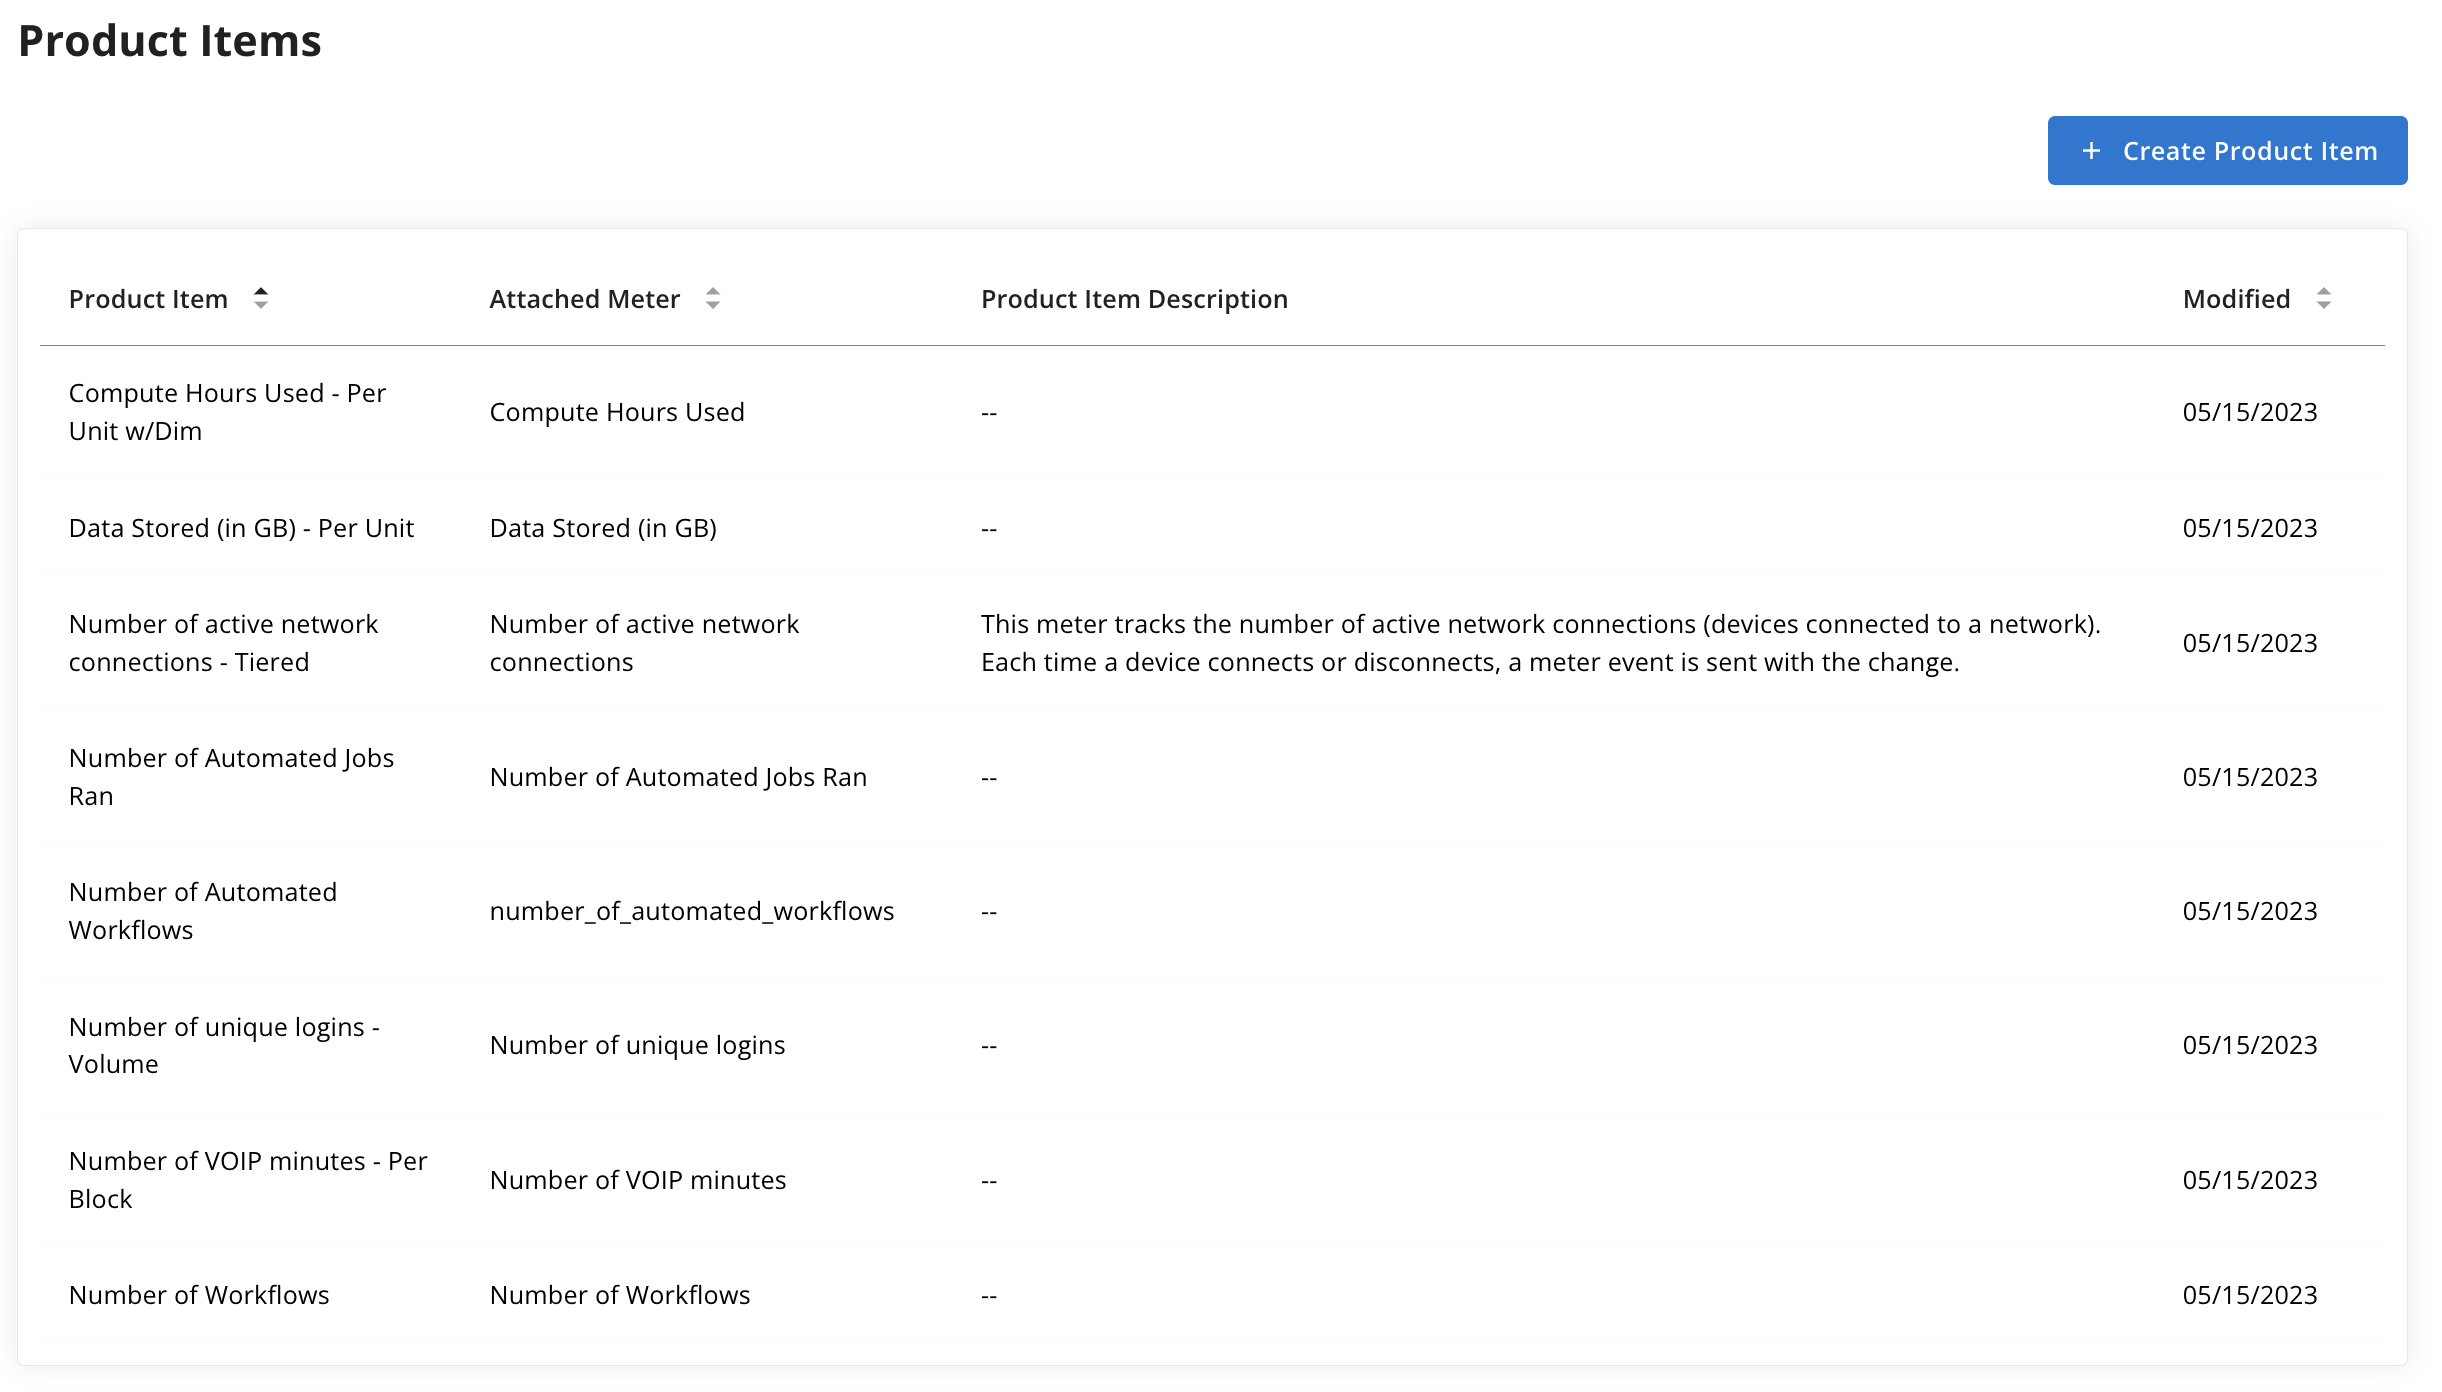Click the Product Item sort arrows icon
Screen dimensions: 2442x1392
pyautogui.click(x=260, y=298)
